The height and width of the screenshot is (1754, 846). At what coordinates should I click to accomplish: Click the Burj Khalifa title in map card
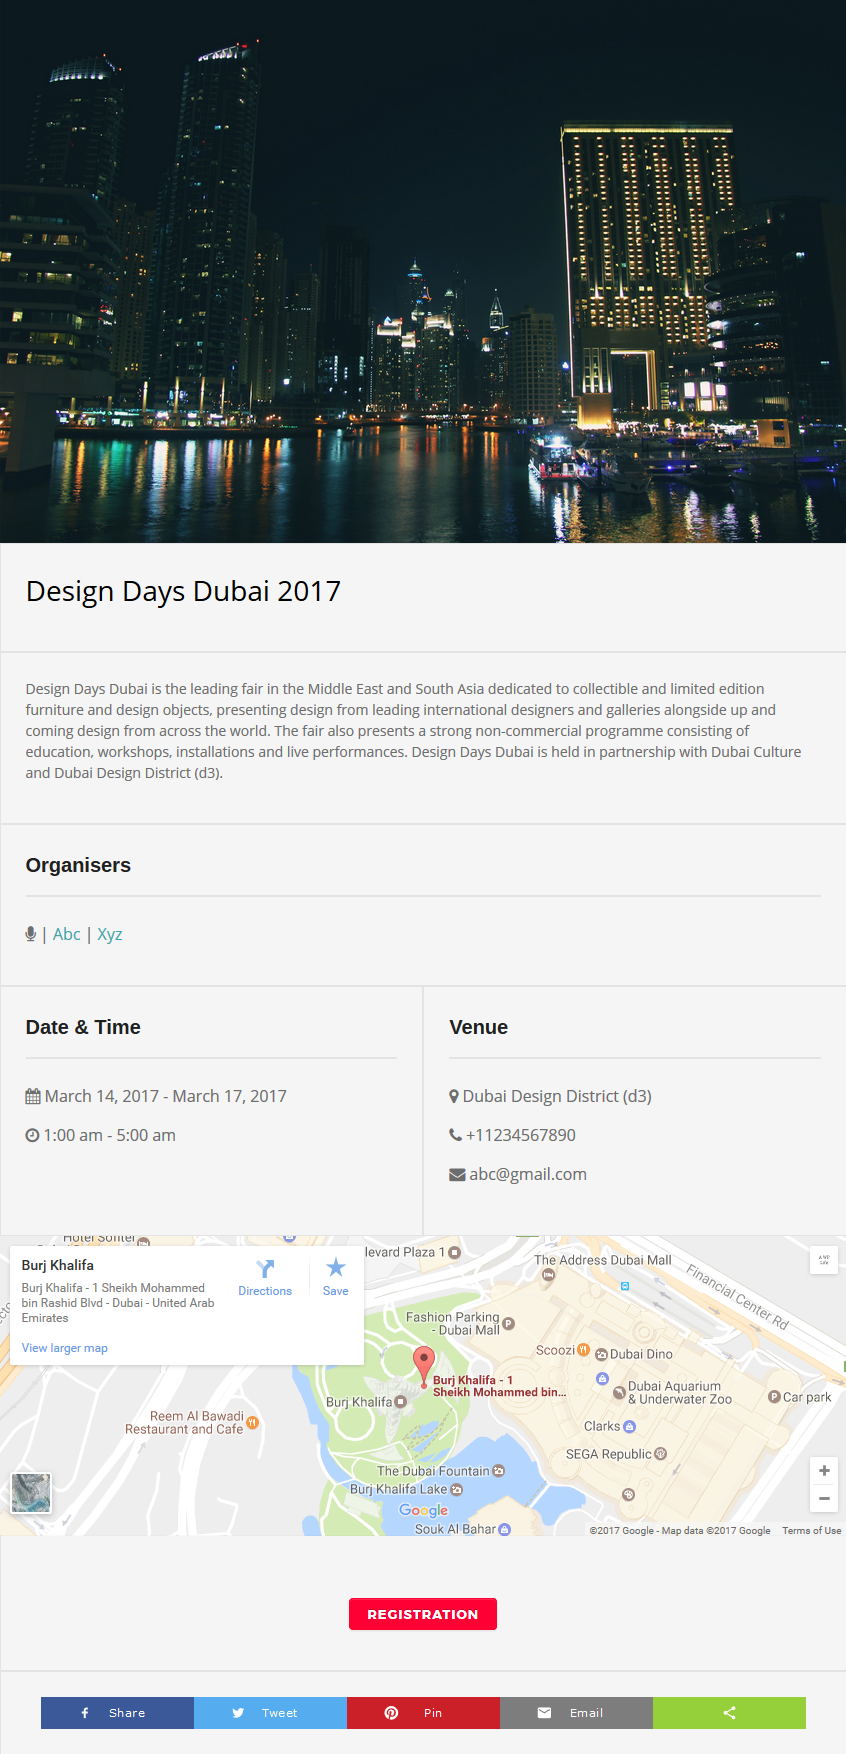pyautogui.click(x=58, y=1265)
